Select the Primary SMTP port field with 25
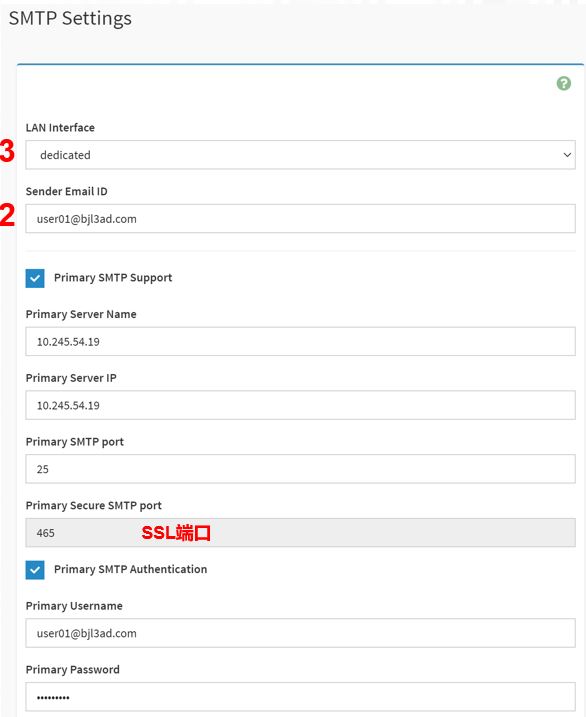The width and height of the screenshot is (586, 717). point(300,469)
